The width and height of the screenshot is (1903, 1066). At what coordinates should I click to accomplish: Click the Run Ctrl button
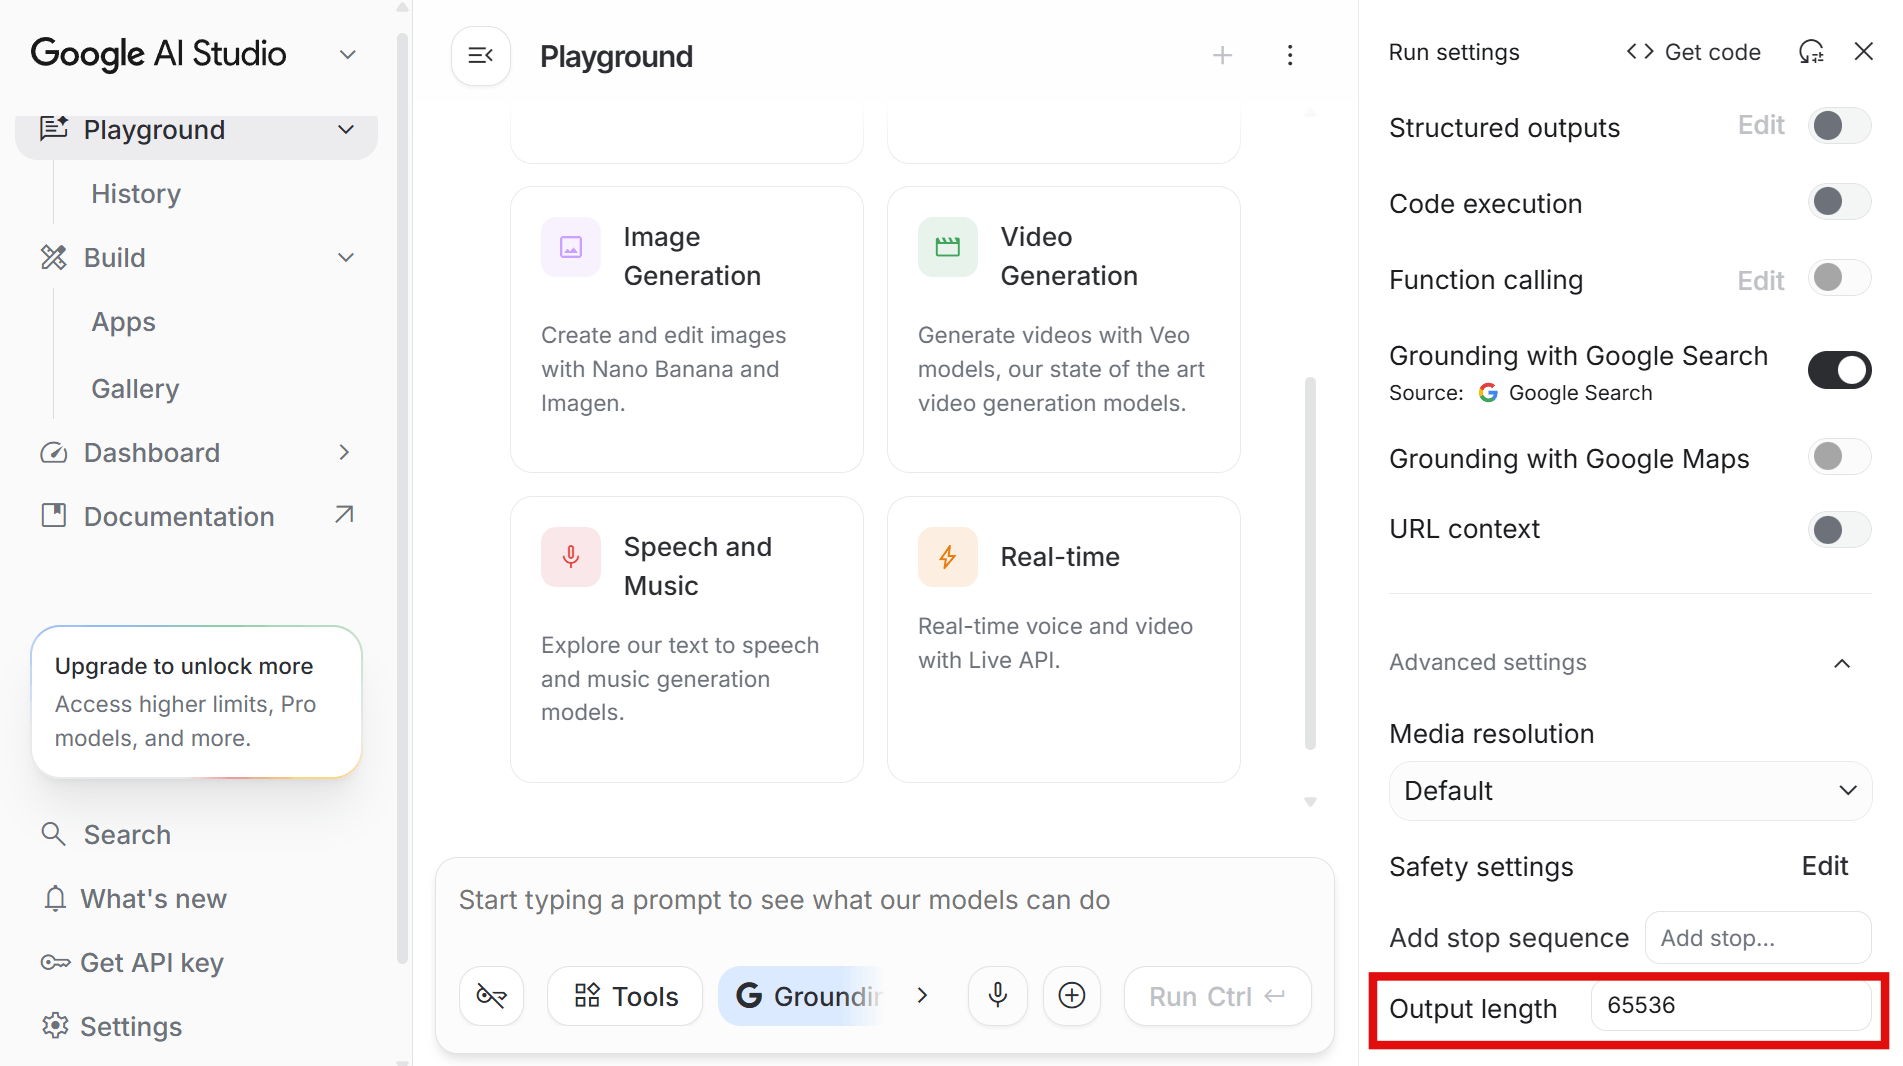pos(1217,996)
